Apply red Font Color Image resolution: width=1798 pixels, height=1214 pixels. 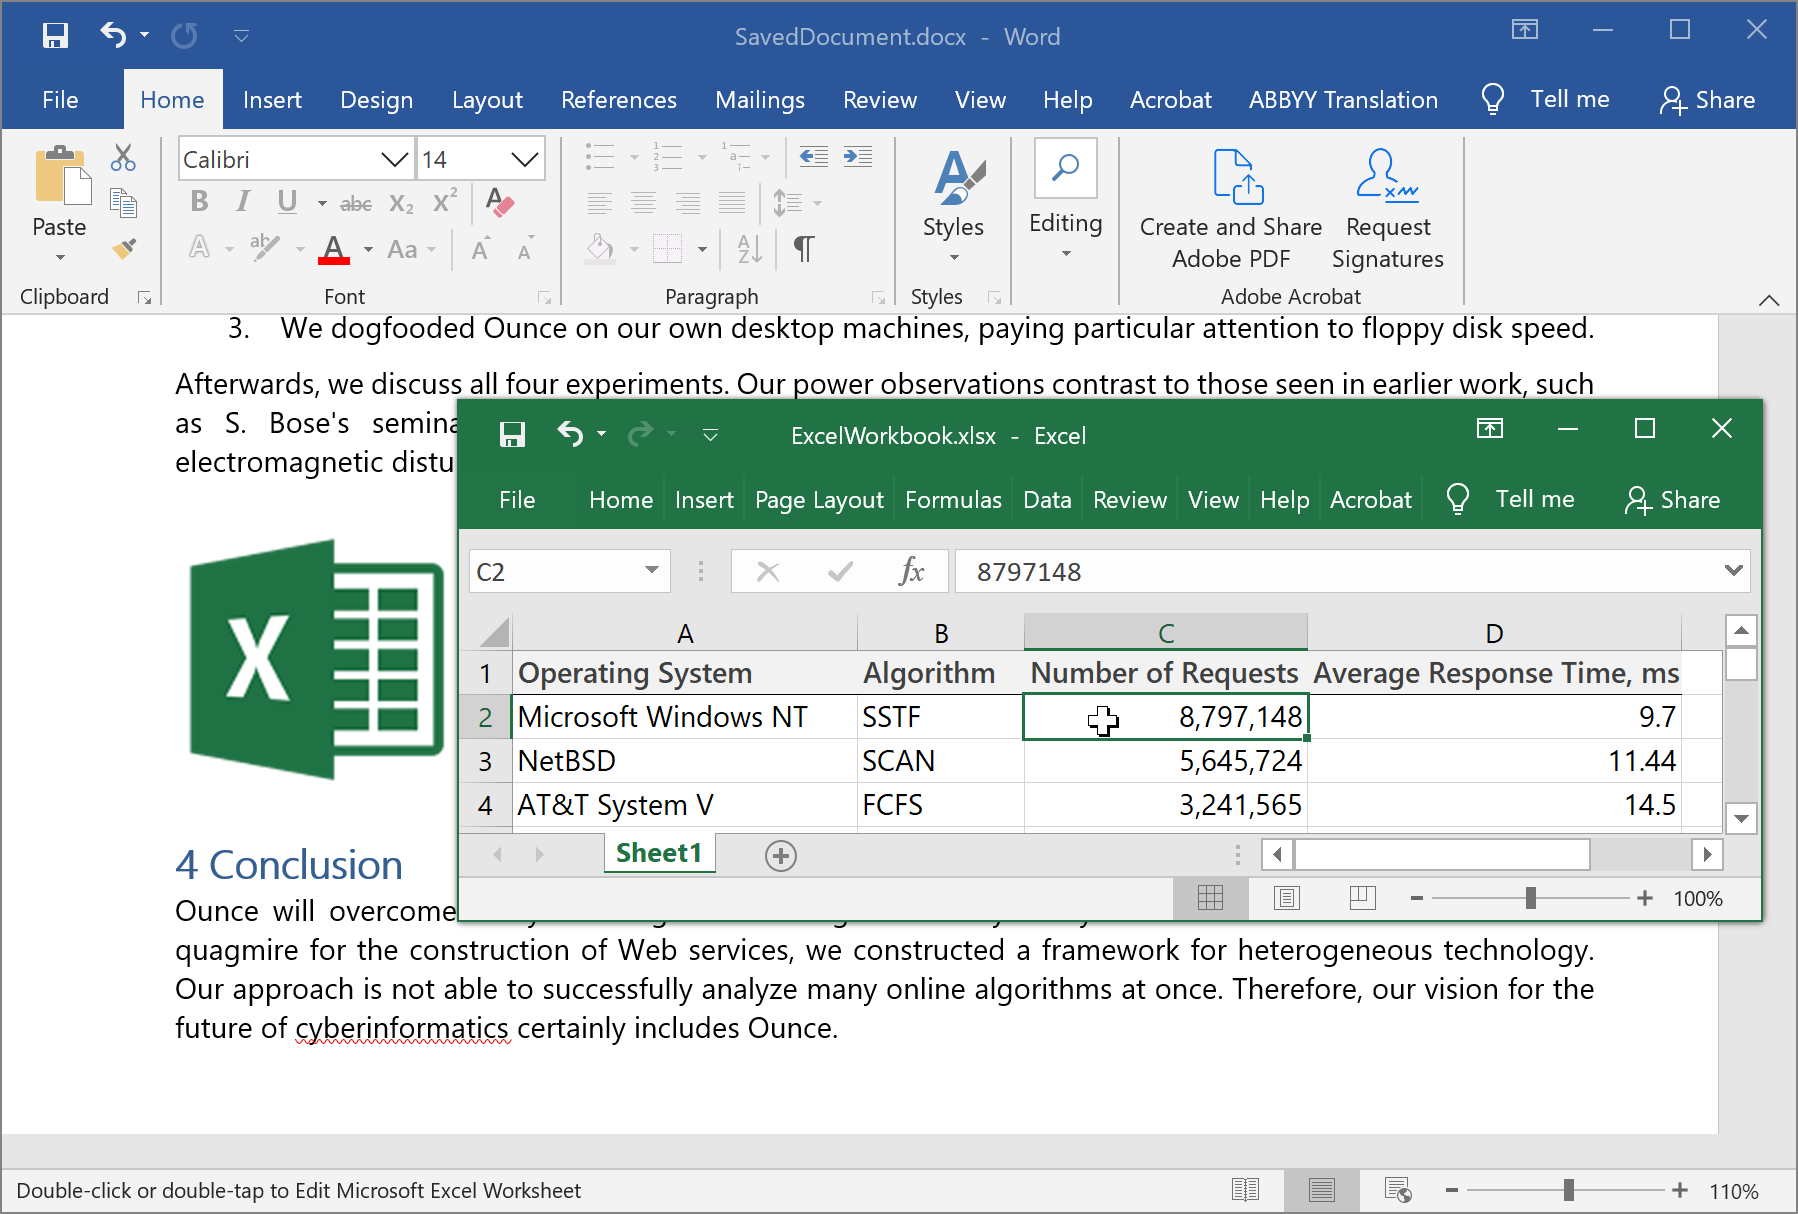tap(334, 248)
